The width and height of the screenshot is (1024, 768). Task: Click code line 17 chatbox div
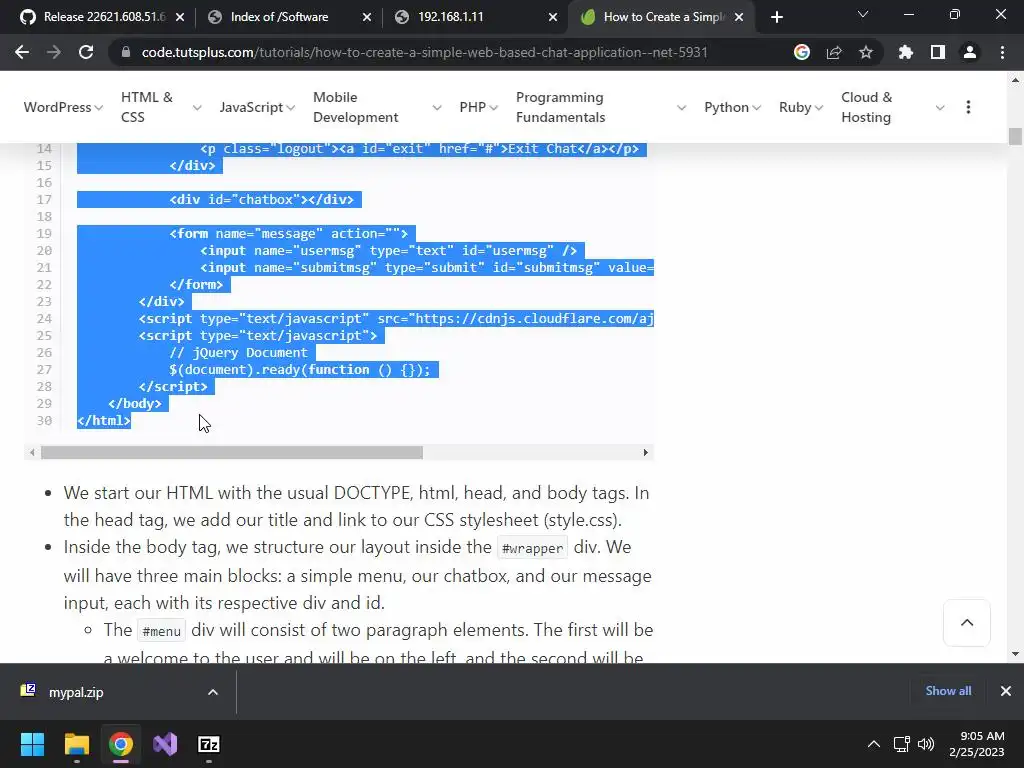tap(261, 200)
